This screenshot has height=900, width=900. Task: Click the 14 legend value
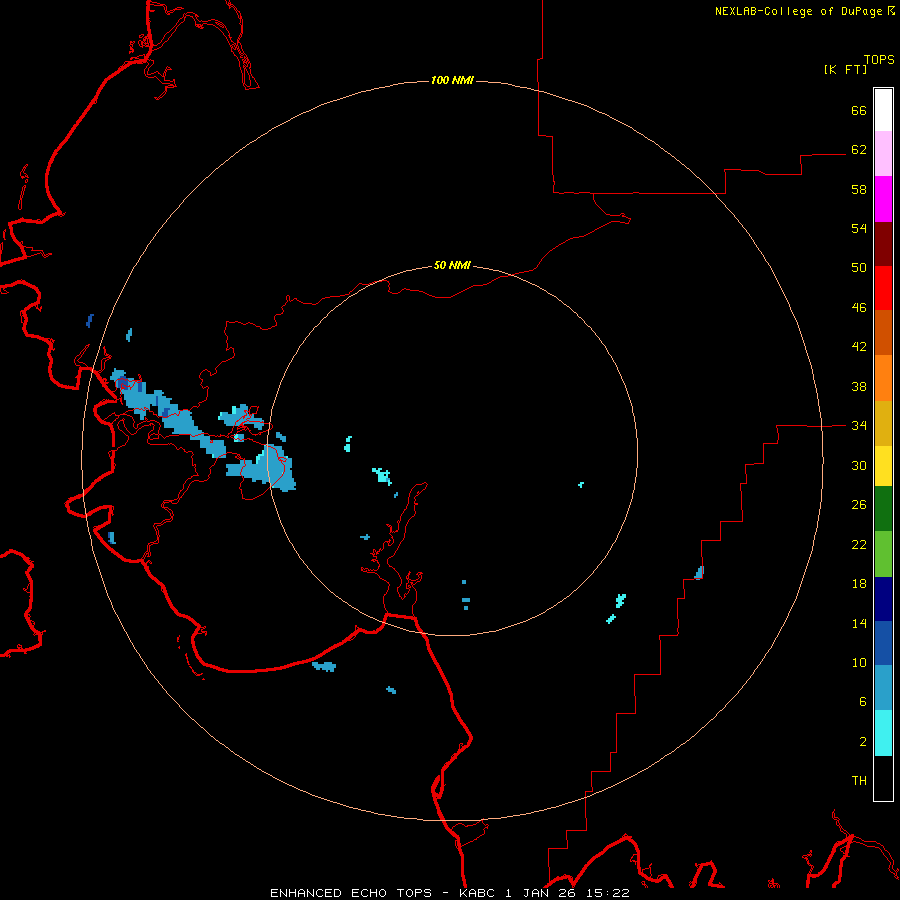pos(859,623)
